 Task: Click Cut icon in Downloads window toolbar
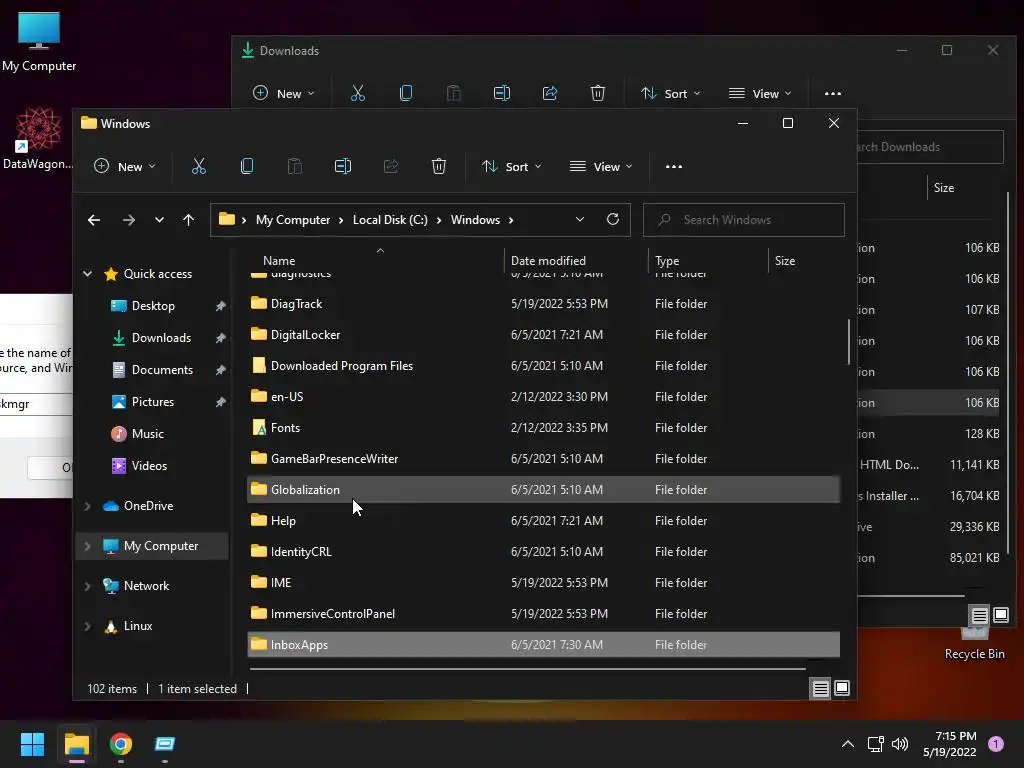(358, 93)
